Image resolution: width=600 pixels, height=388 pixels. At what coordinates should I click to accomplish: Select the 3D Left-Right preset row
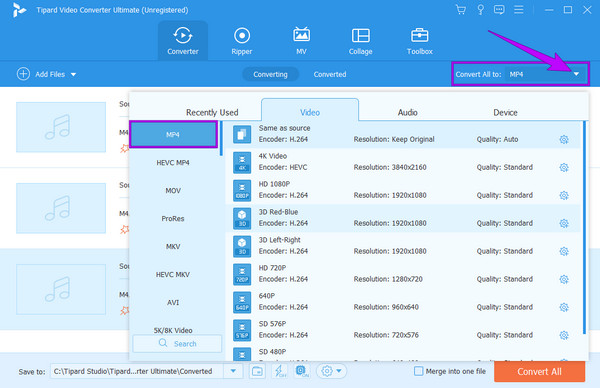click(403, 246)
